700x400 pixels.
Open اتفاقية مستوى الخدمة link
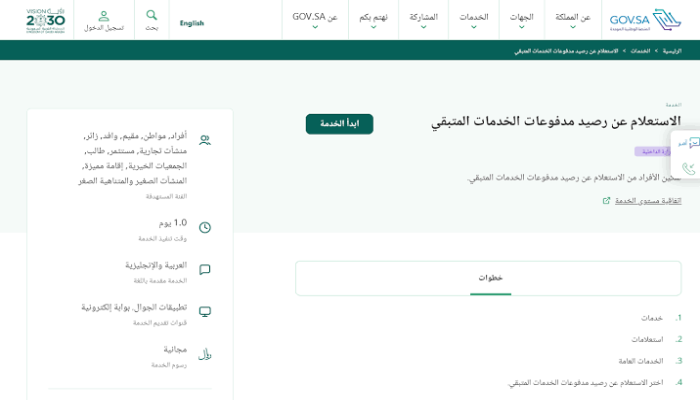point(648,201)
